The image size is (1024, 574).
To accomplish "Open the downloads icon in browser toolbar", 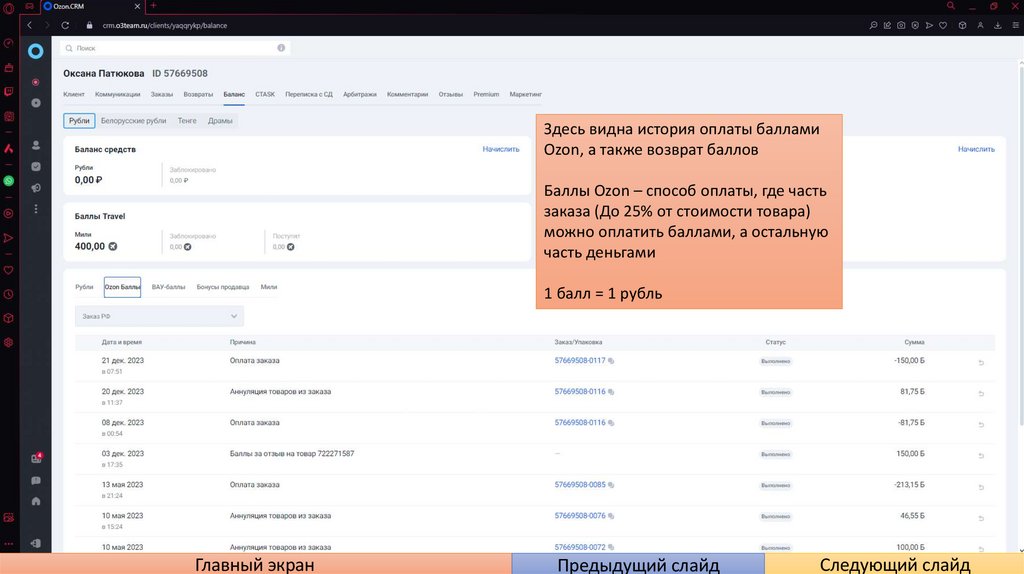I will click(998, 25).
